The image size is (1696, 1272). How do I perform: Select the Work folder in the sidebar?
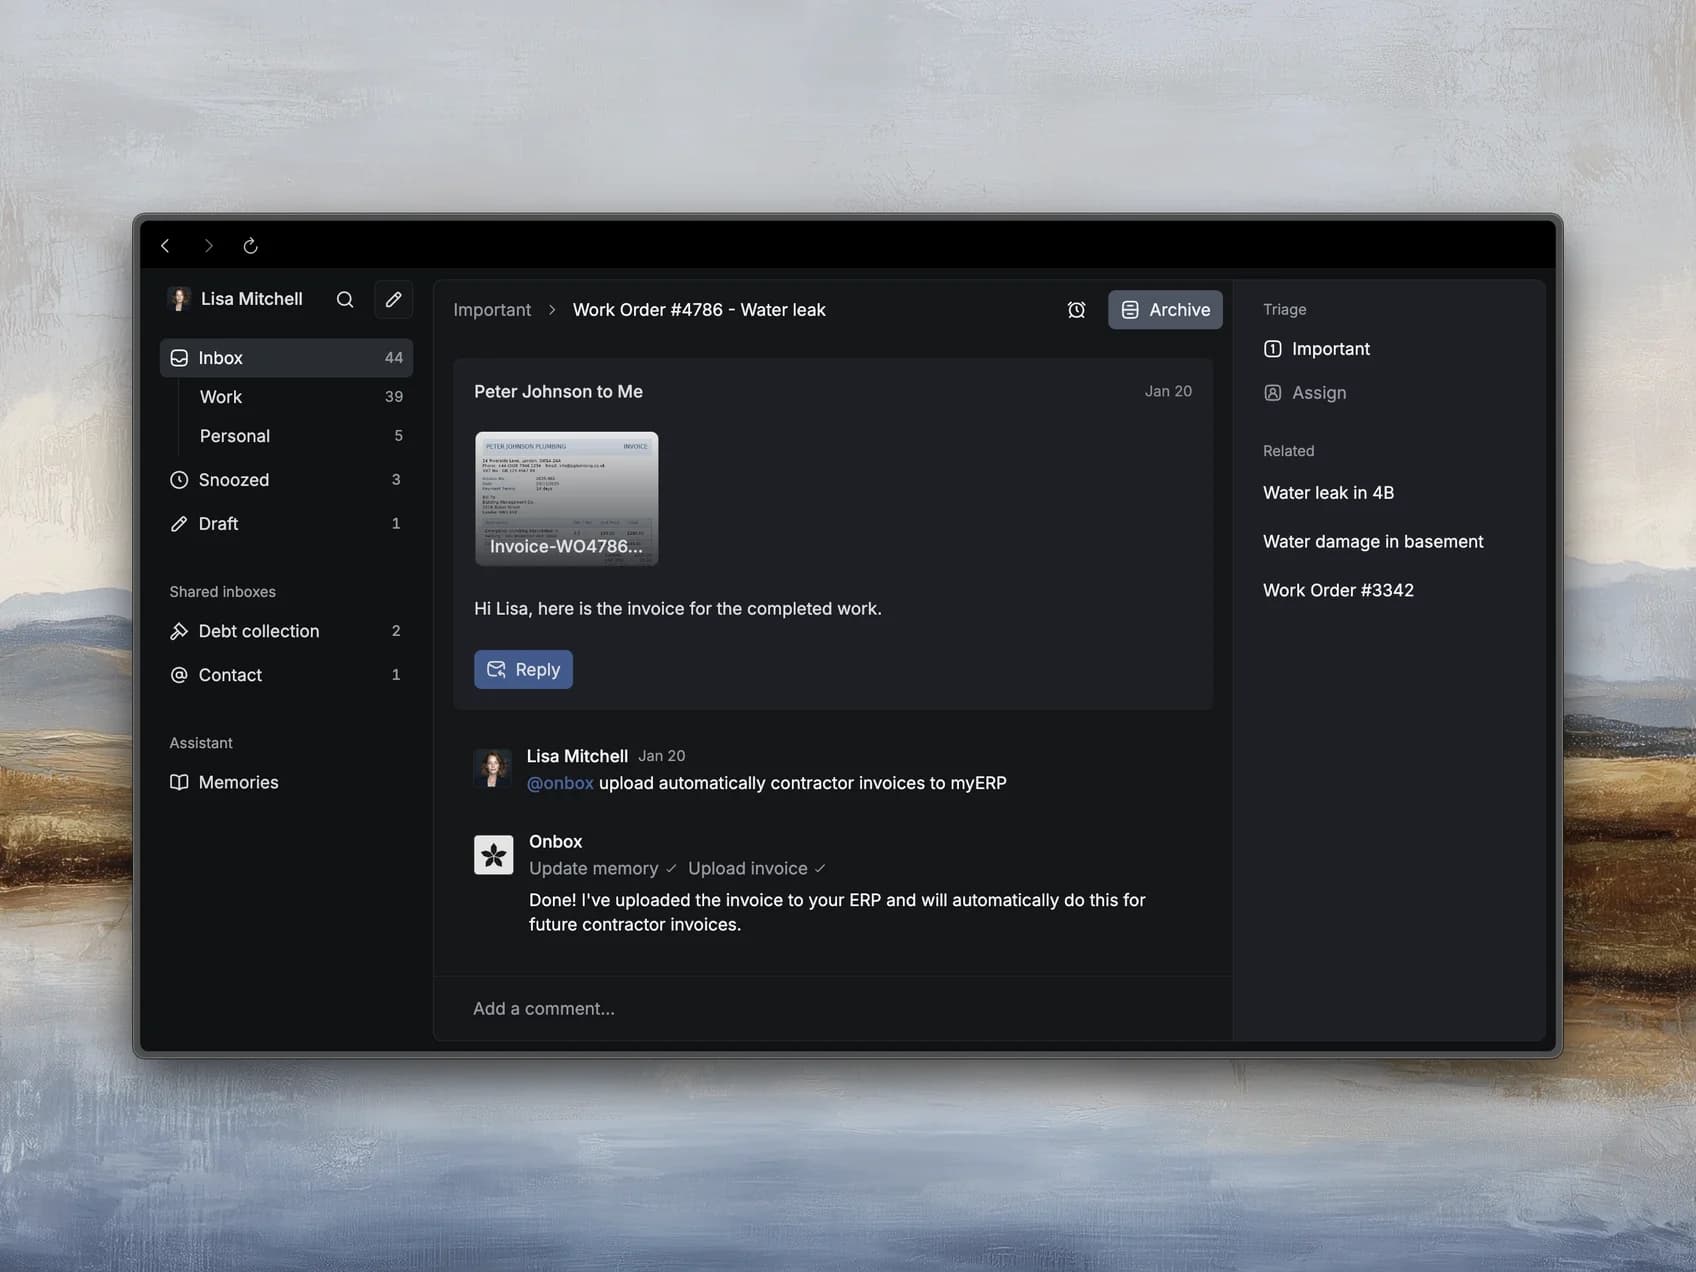[221, 397]
